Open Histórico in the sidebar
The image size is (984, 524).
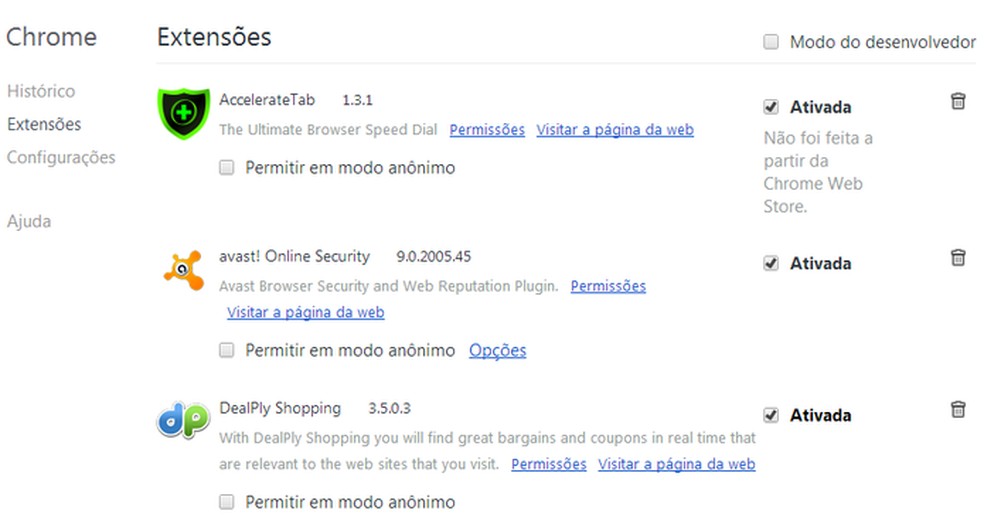click(41, 91)
